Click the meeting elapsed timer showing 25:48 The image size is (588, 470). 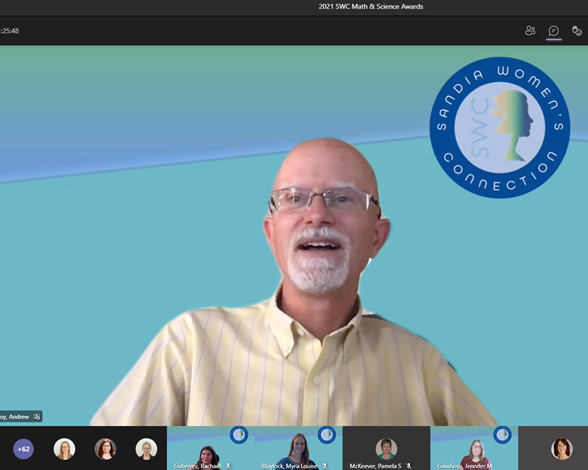pyautogui.click(x=10, y=31)
